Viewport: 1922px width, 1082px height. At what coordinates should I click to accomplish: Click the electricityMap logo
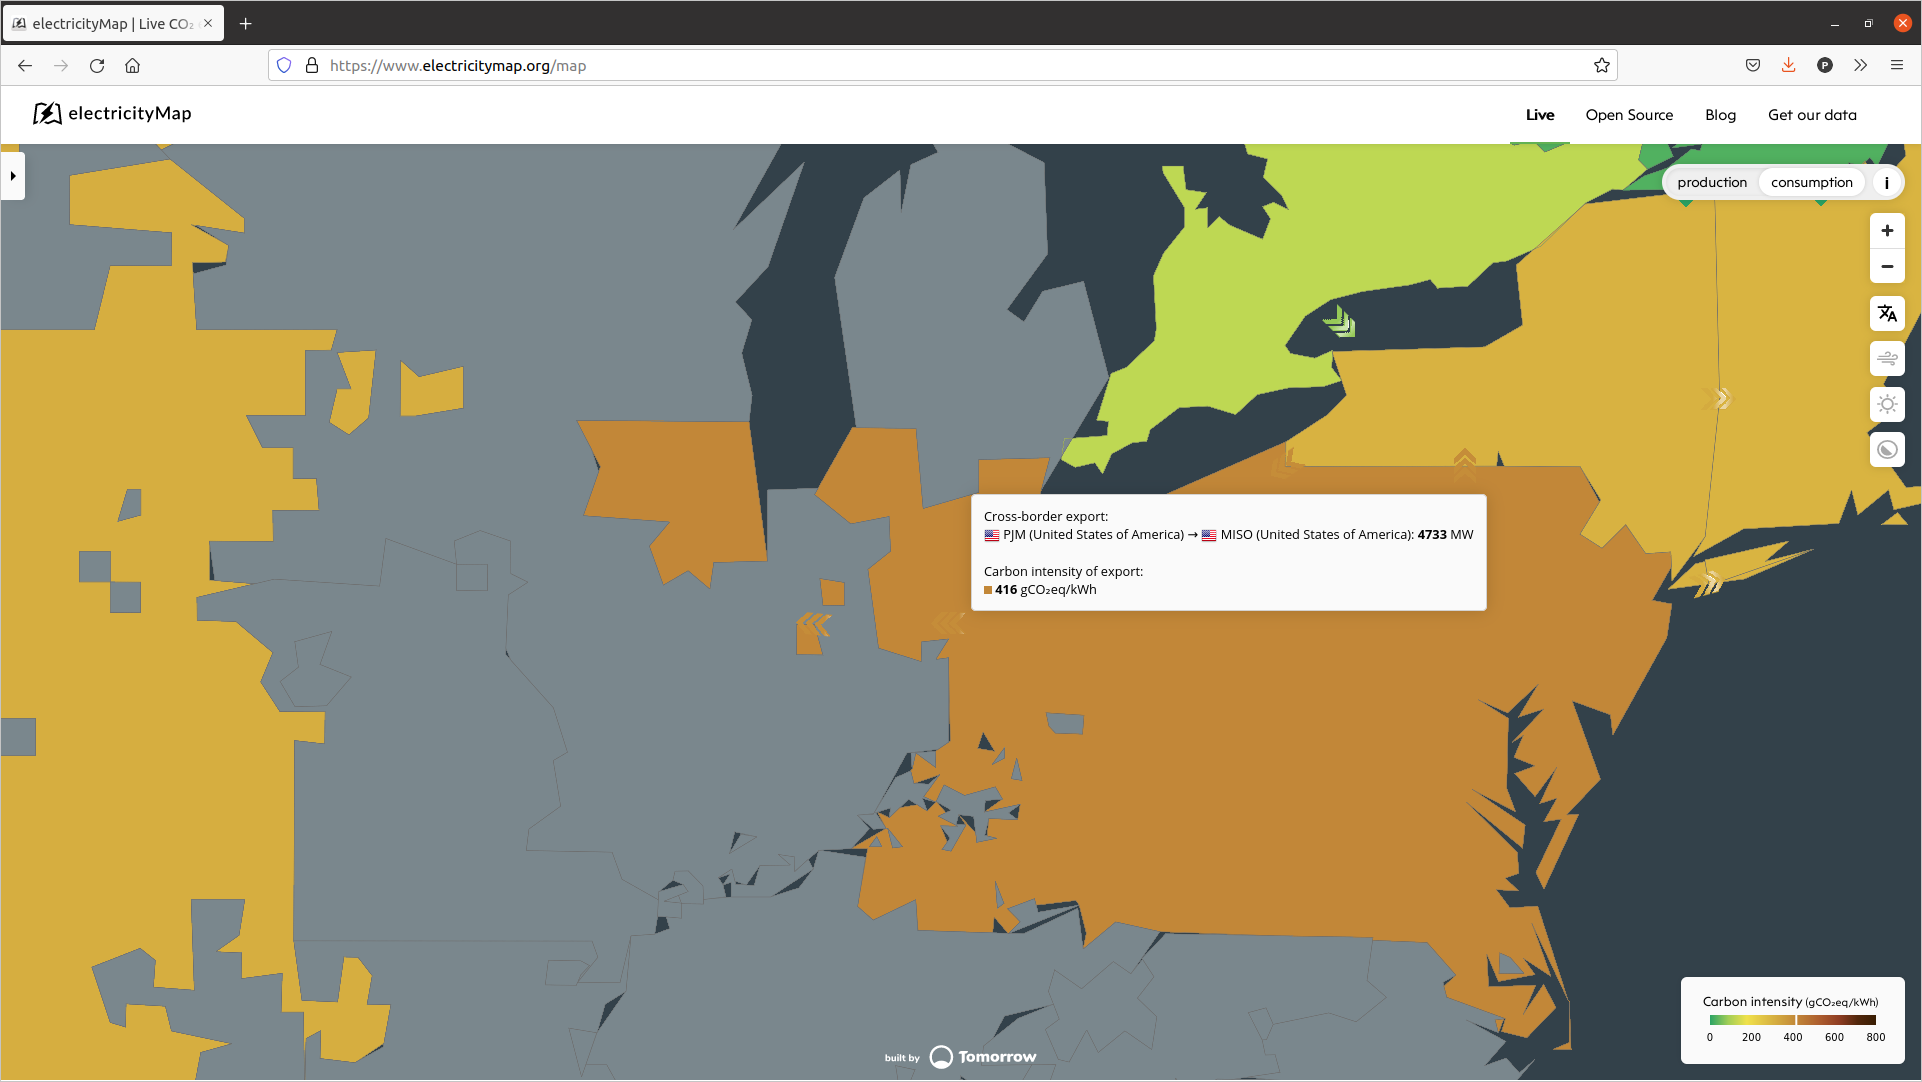[112, 114]
